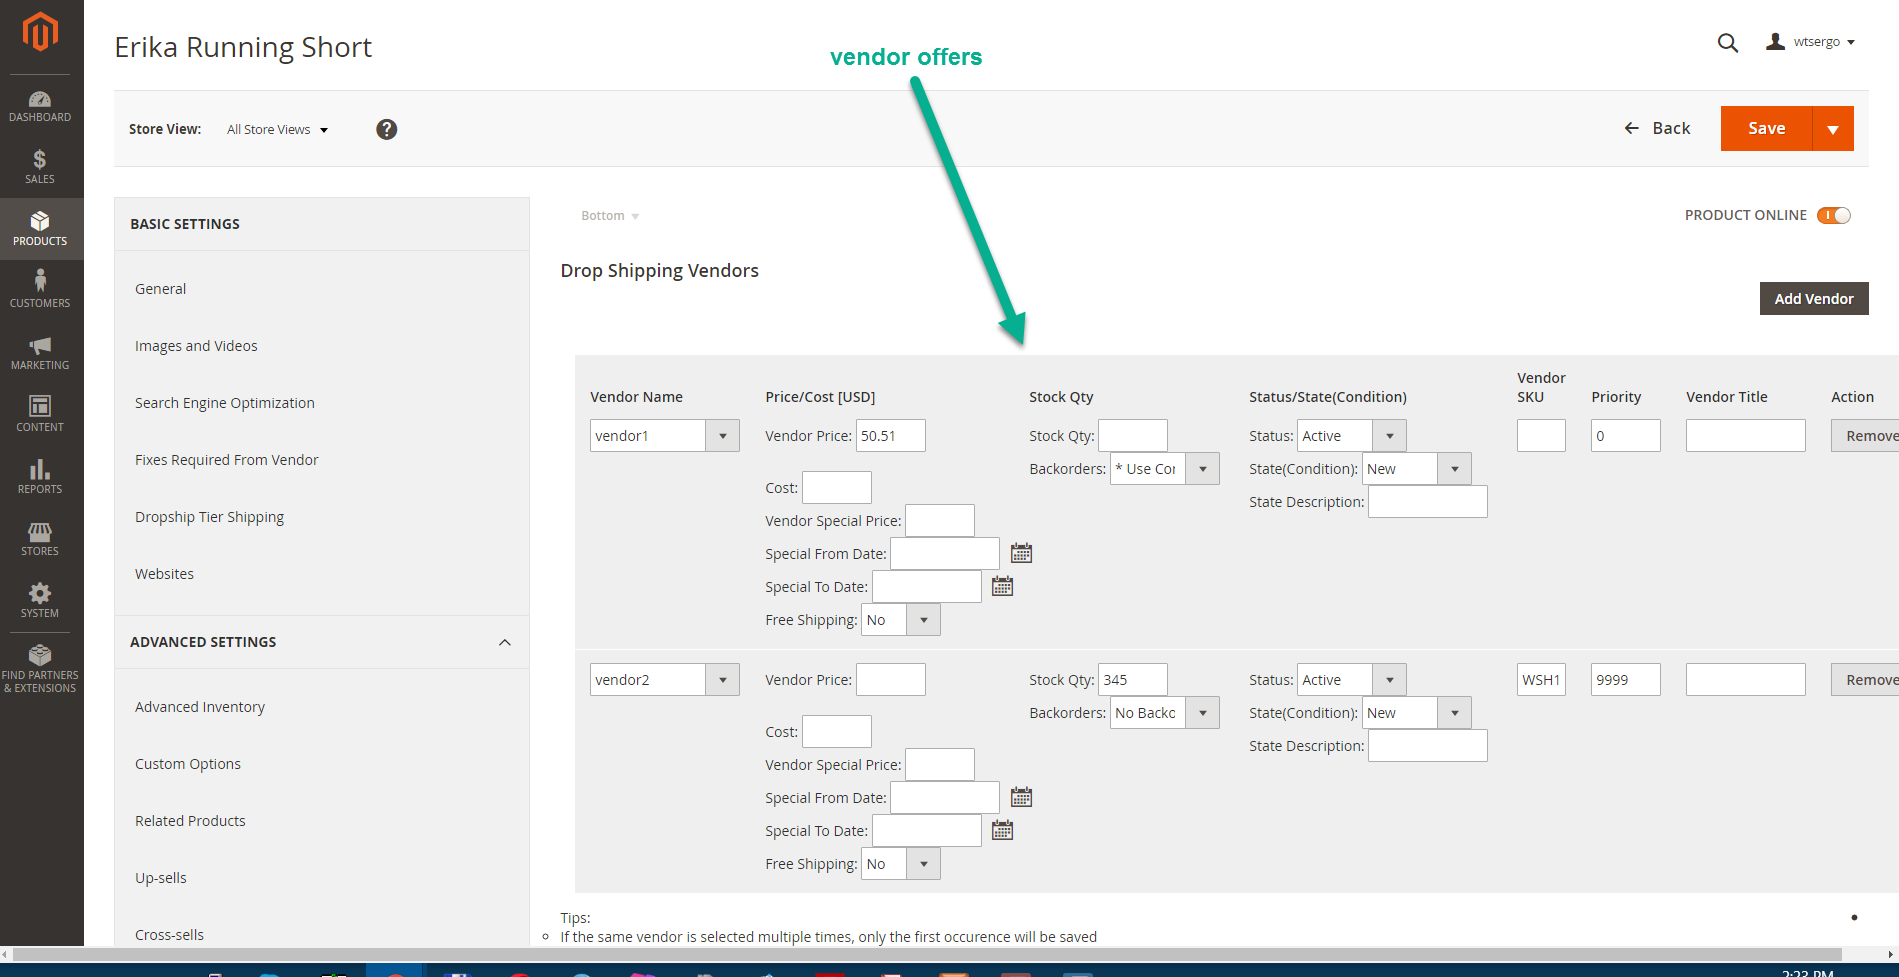This screenshot has width=1899, height=977.
Task: Open the Dropship Tier Shipping tab
Action: pyautogui.click(x=210, y=517)
